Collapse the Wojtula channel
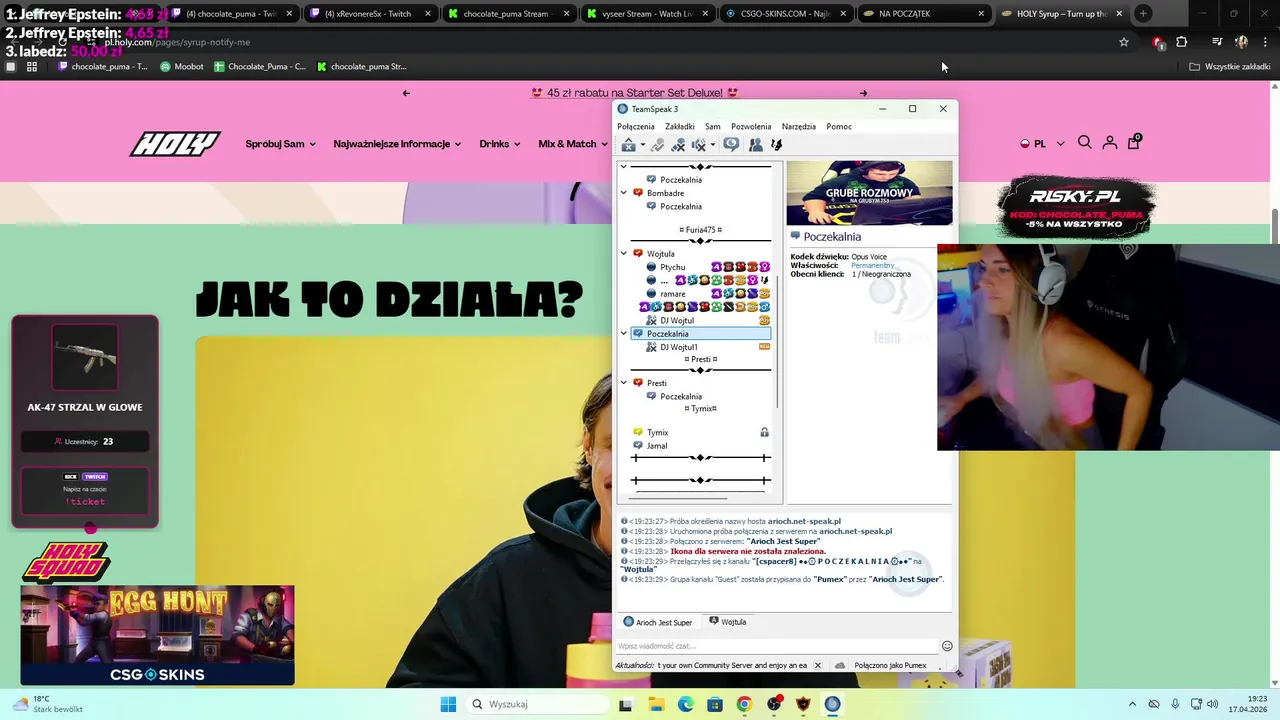The height and width of the screenshot is (720, 1280). [x=624, y=254]
